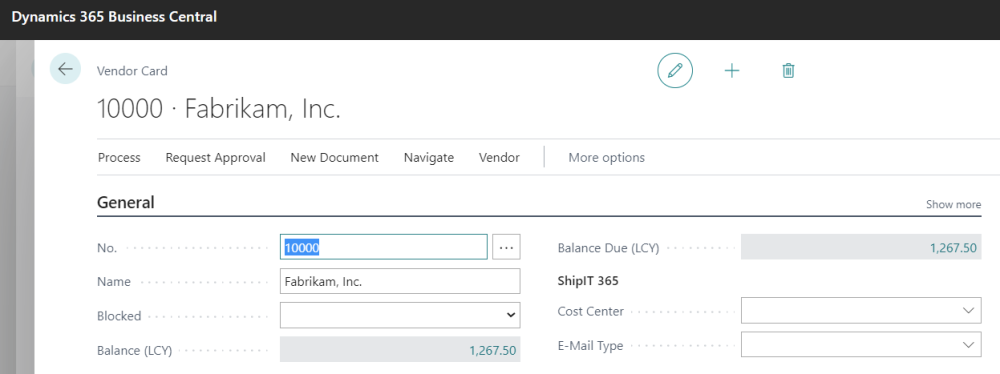Open the Request Approval menu
Viewport: 1000px width, 374px height.
(x=216, y=158)
